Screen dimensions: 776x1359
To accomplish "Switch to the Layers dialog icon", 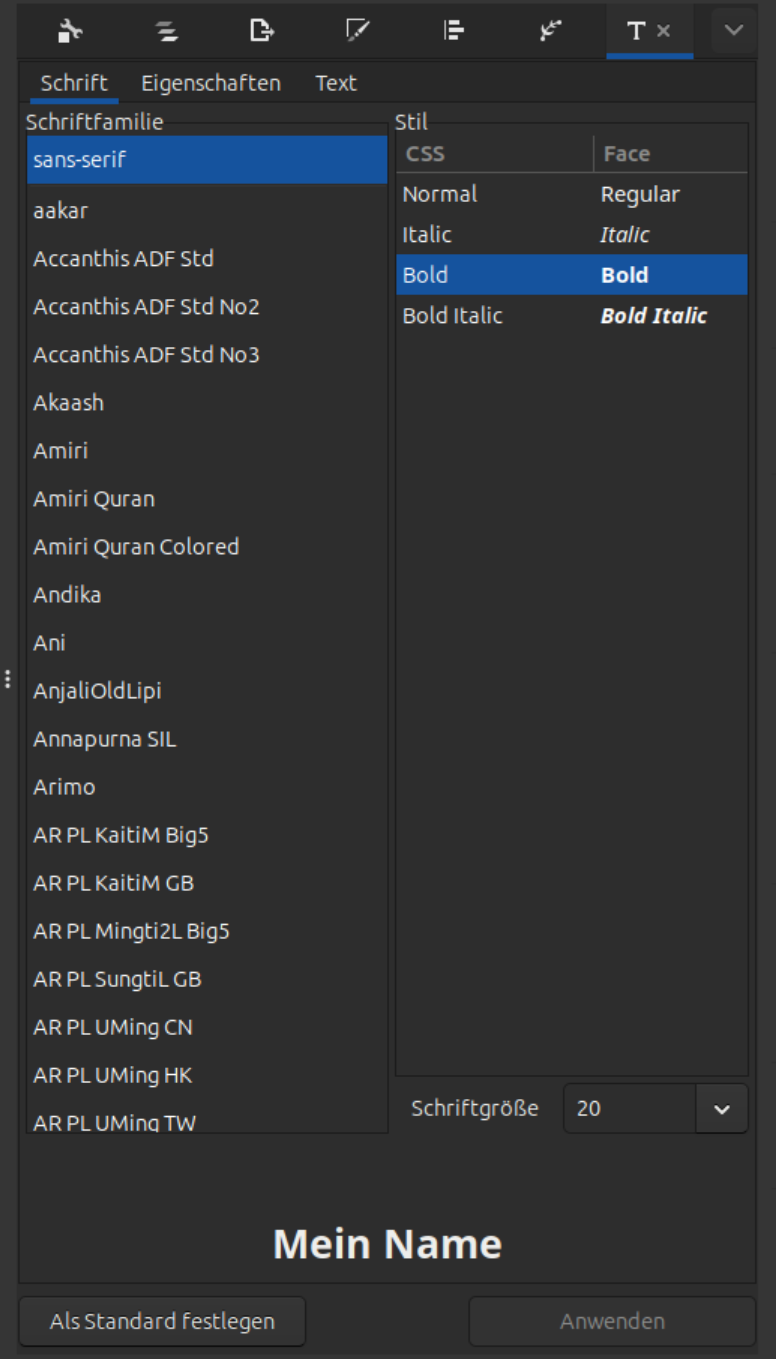I will [x=166, y=31].
